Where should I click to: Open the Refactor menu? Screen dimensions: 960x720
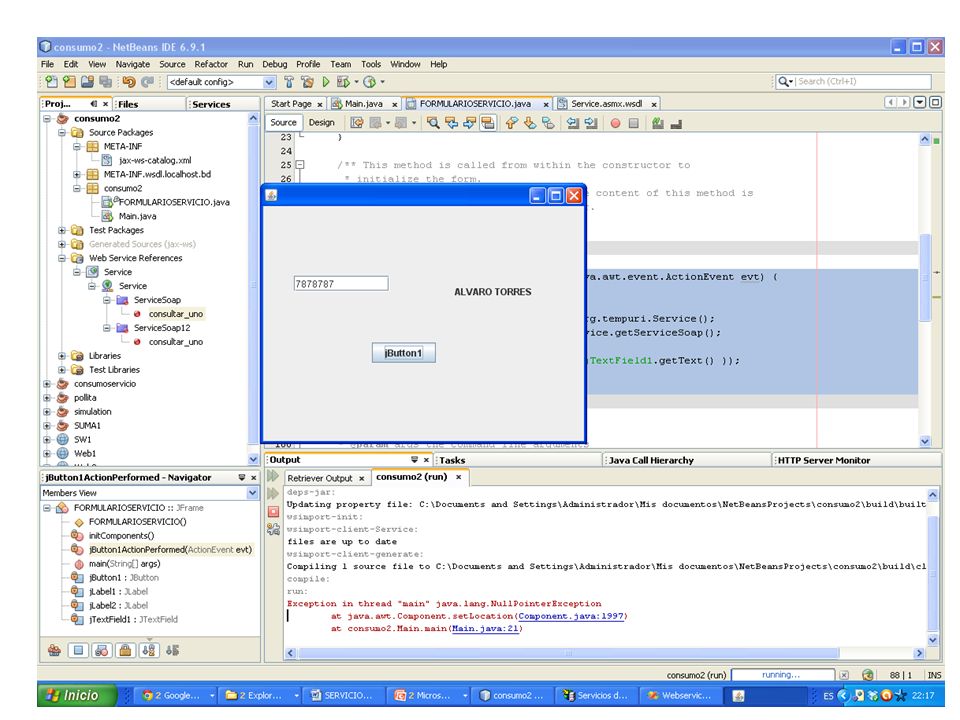click(211, 64)
